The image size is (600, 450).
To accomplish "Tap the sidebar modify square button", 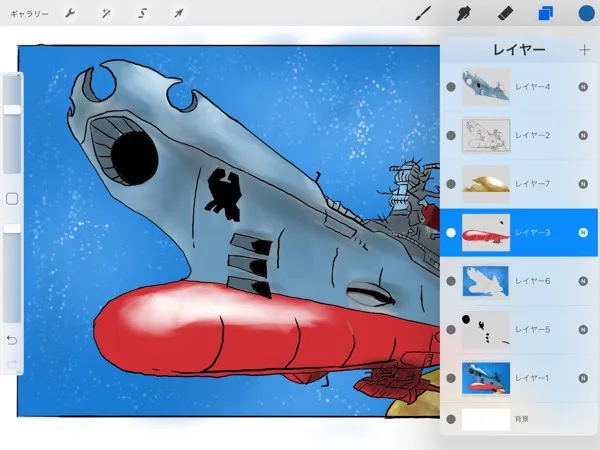I will tap(12, 199).
